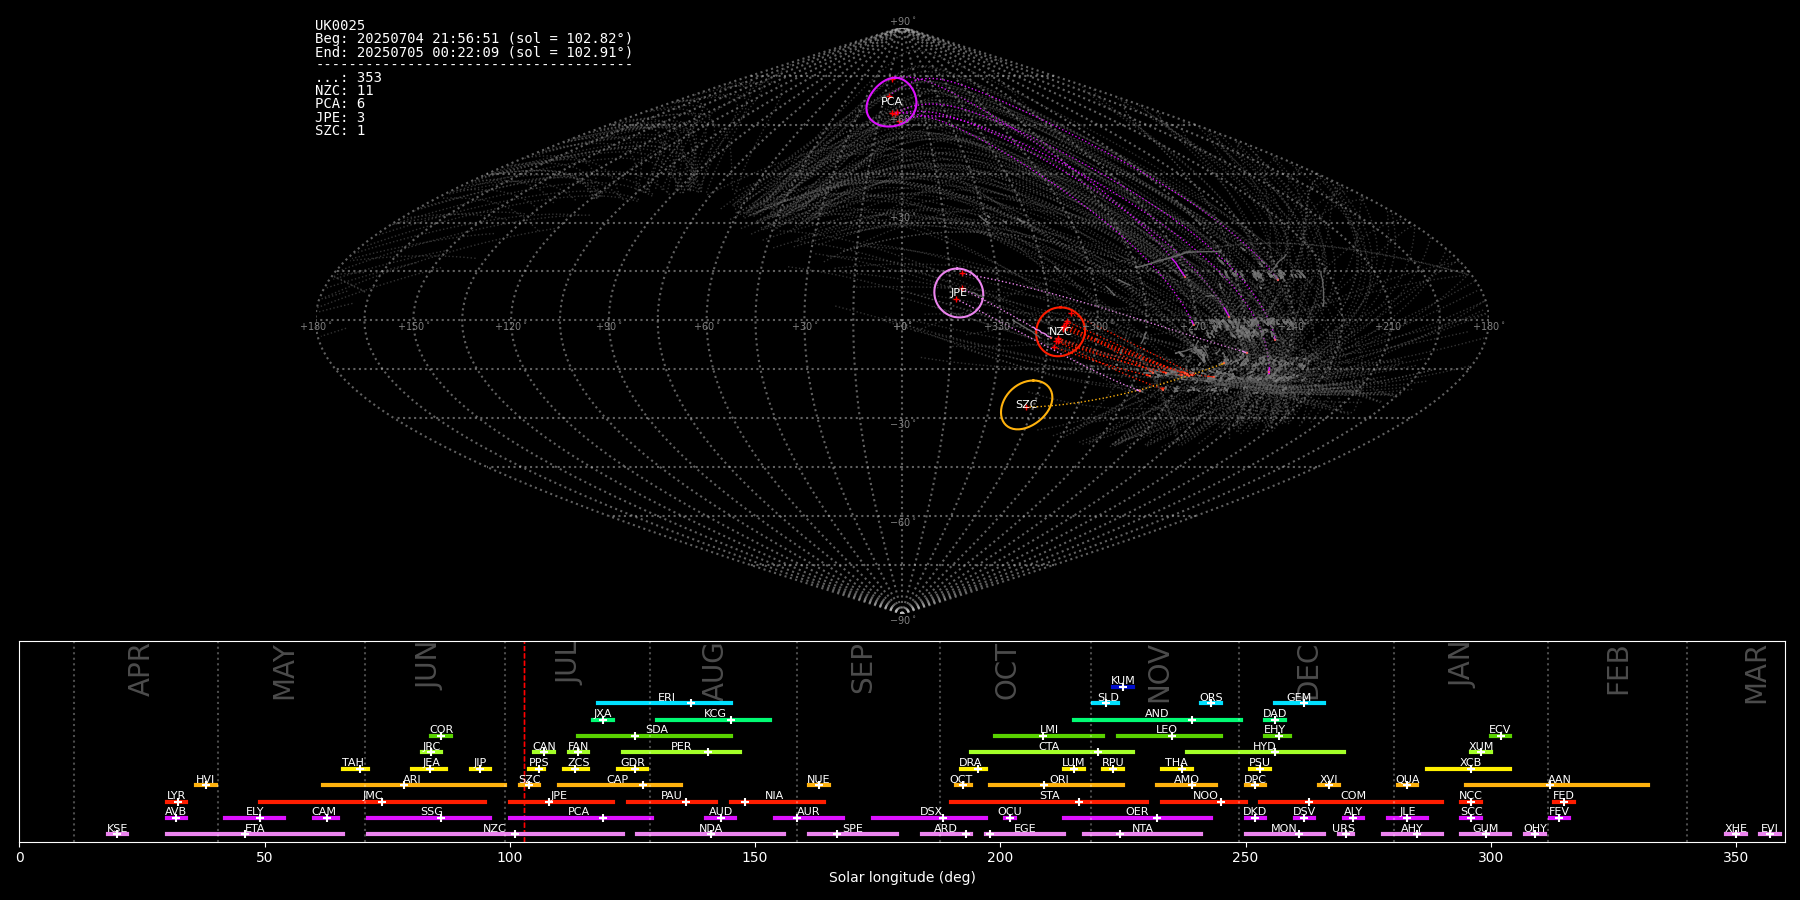Image resolution: width=1800 pixels, height=900 pixels.
Task: Click the HYD shower bar in timeline
Action: 1265,752
